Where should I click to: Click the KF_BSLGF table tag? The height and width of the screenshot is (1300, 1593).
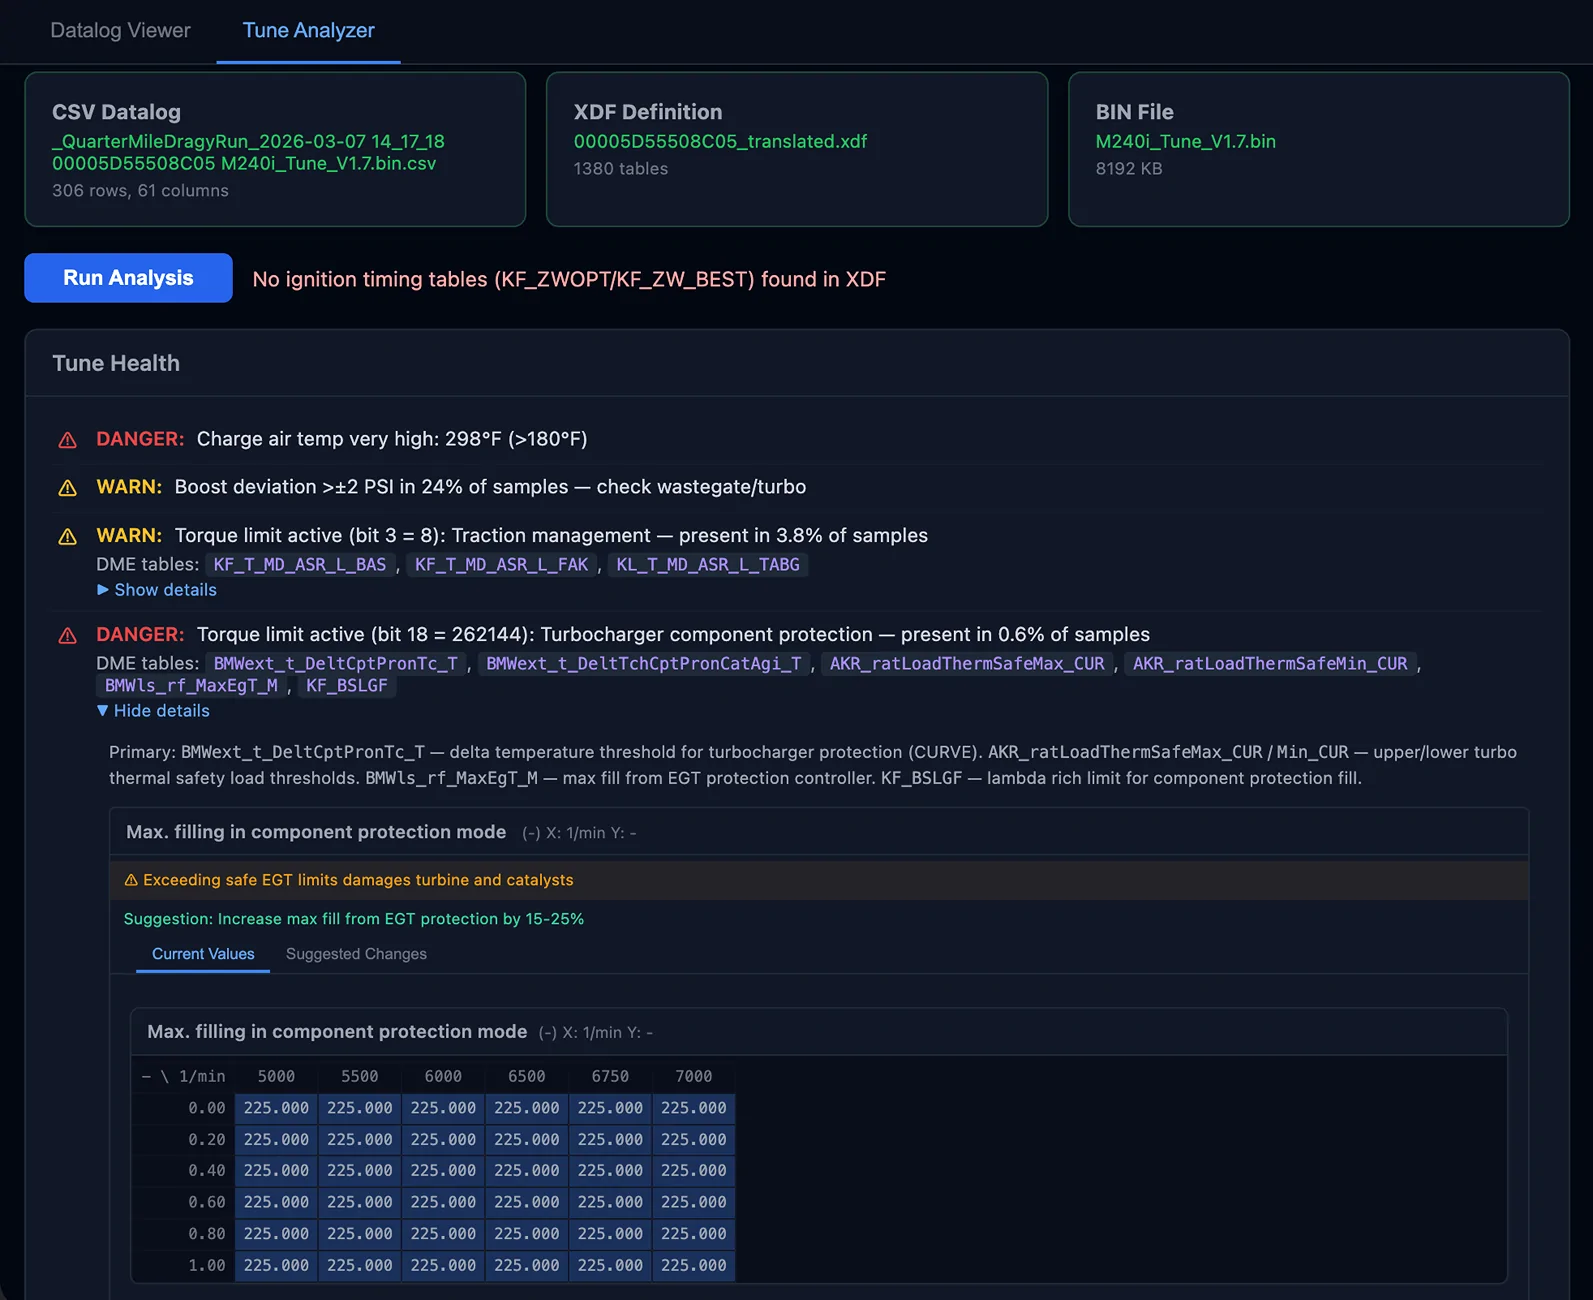347,686
